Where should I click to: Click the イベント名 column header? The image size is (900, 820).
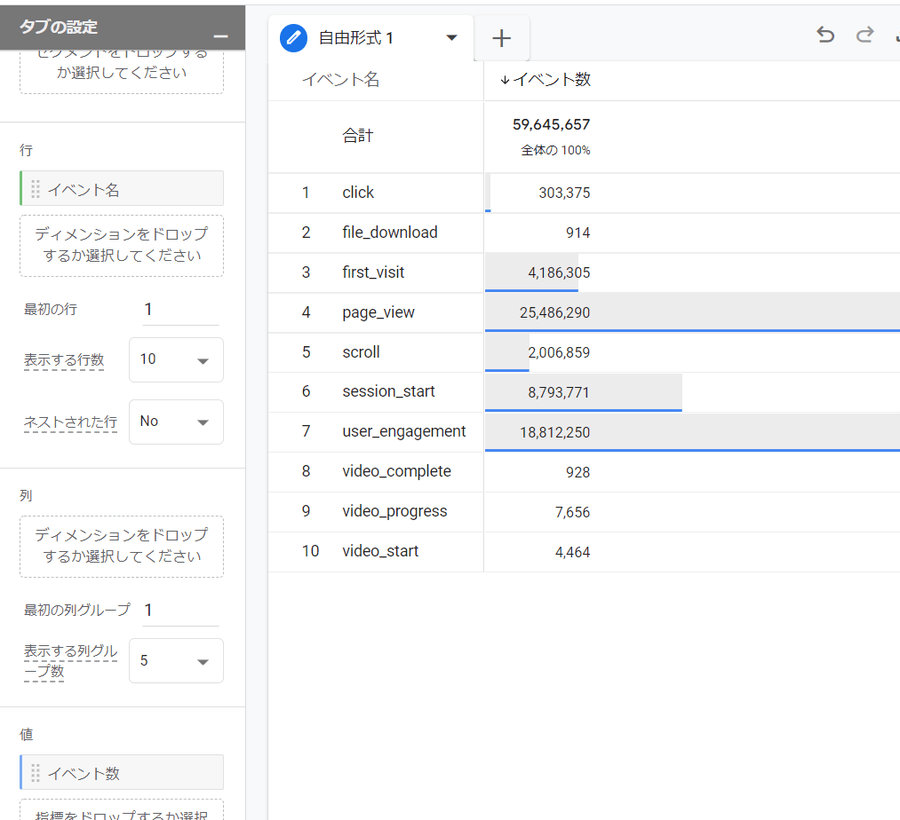tap(341, 79)
